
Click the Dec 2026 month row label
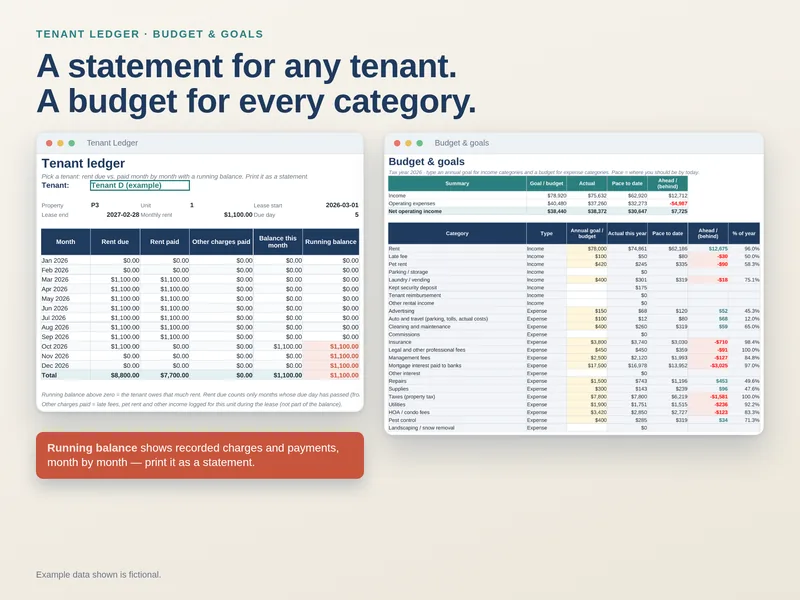[55, 366]
